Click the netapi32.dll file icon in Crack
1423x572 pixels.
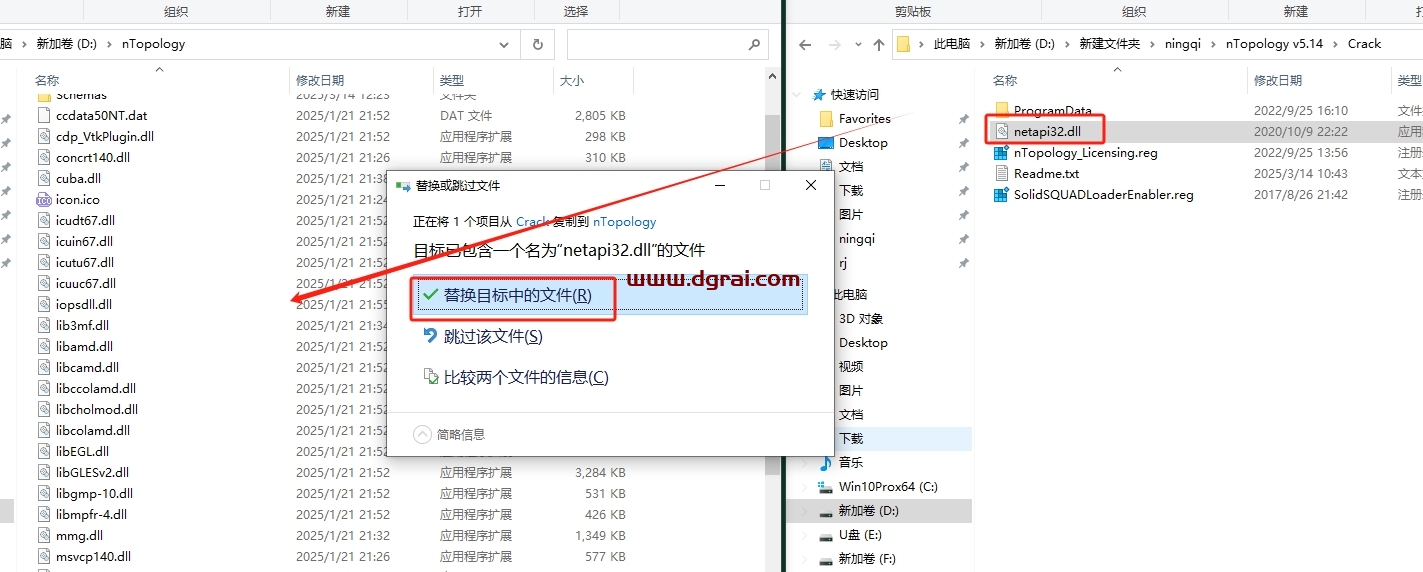pyautogui.click(x=1001, y=131)
